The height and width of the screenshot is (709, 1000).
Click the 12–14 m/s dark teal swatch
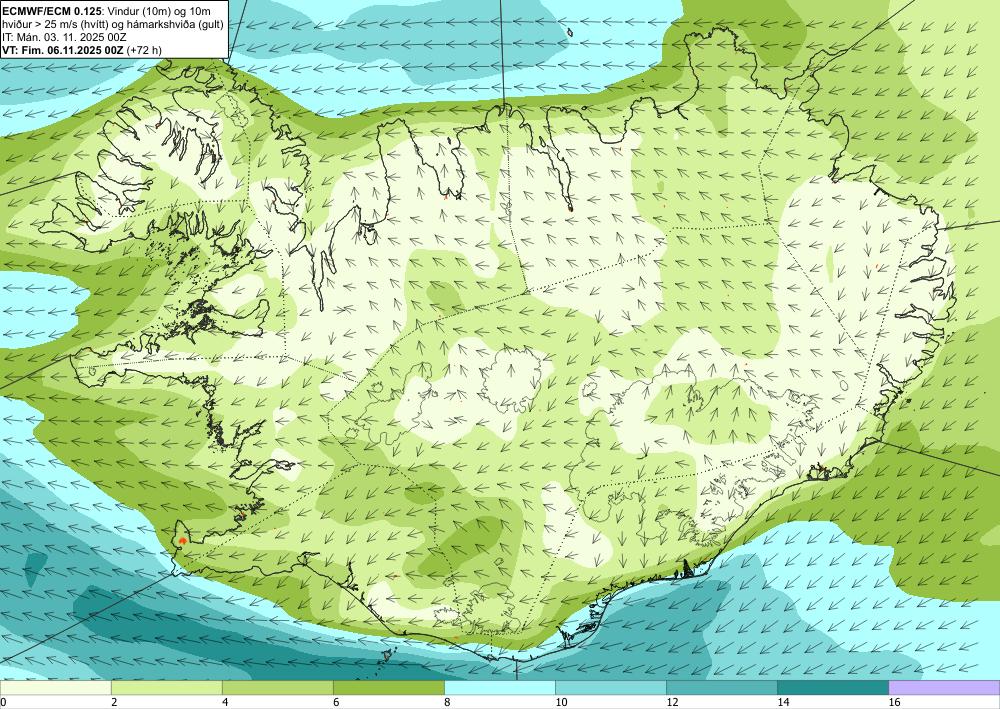[721, 687]
